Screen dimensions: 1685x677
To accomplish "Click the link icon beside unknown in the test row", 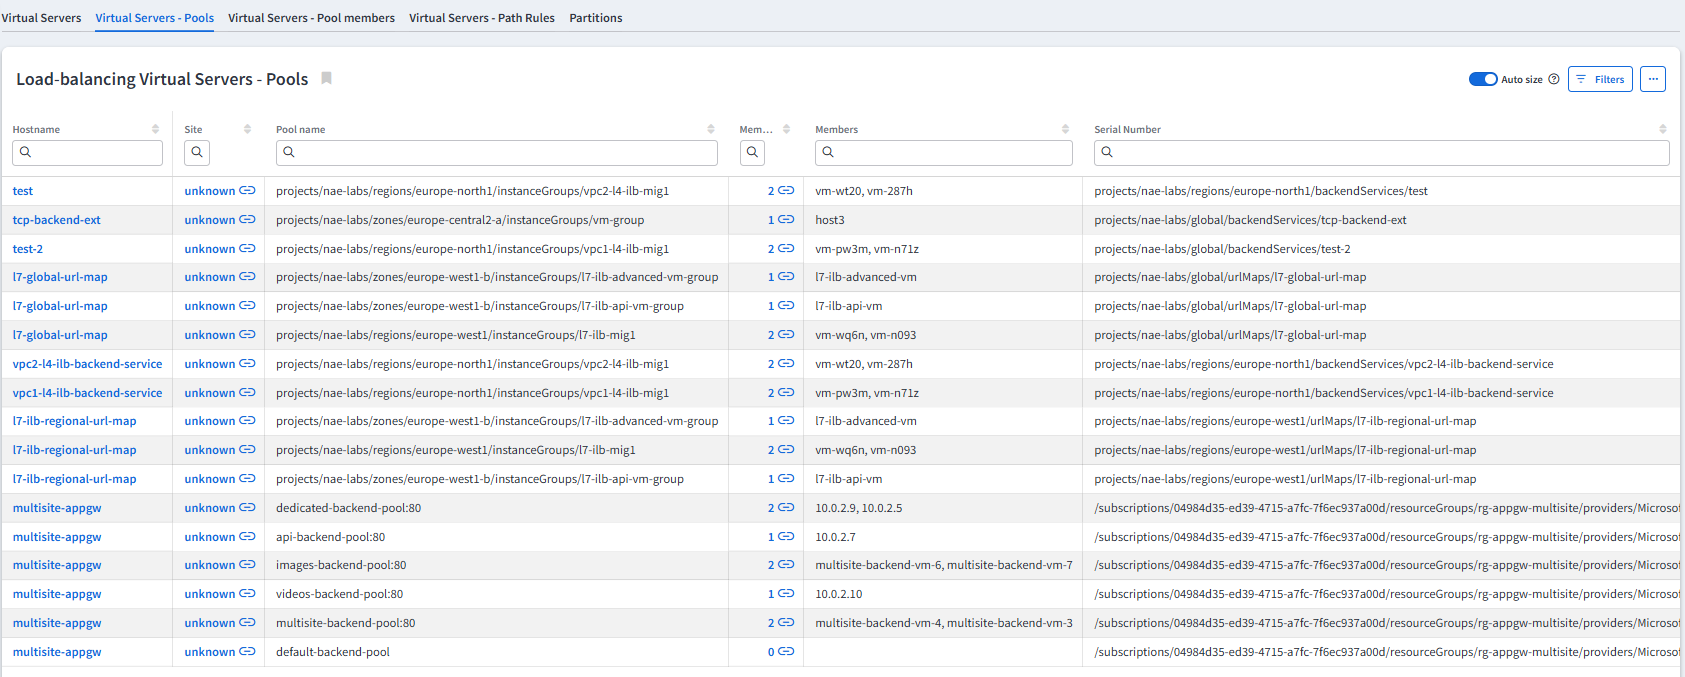I will 247,191.
